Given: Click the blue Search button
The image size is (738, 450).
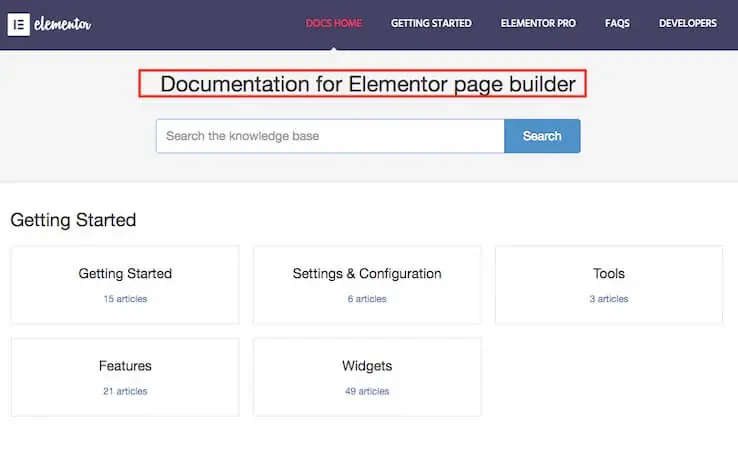Looking at the screenshot, I should pyautogui.click(x=542, y=136).
